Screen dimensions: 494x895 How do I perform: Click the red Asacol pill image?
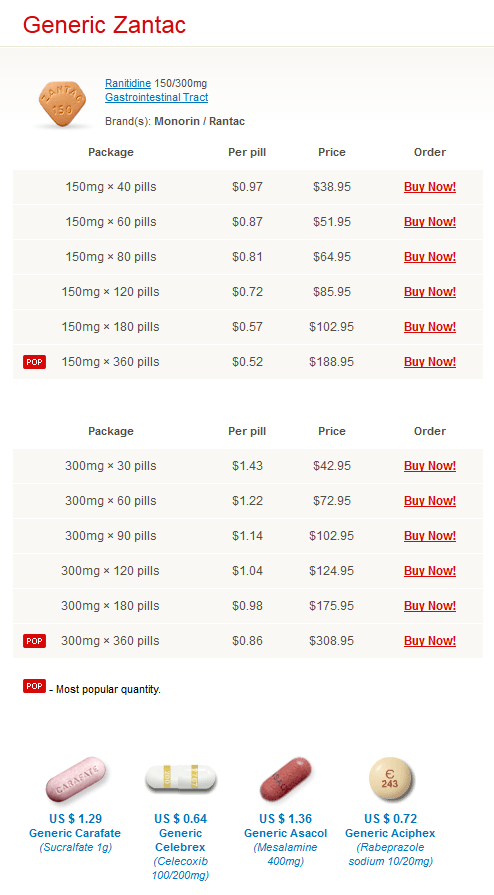point(286,779)
